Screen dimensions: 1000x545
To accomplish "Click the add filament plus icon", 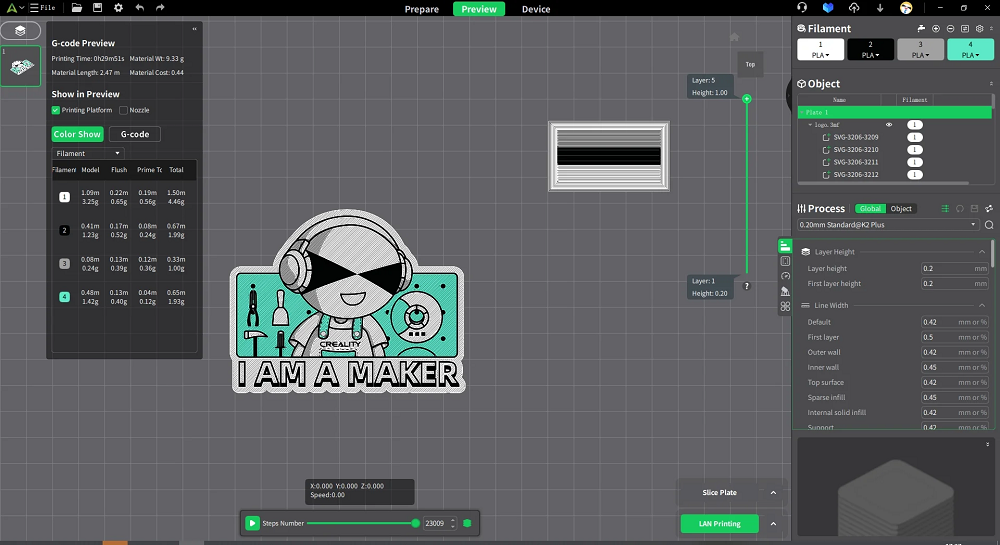I will click(936, 28).
